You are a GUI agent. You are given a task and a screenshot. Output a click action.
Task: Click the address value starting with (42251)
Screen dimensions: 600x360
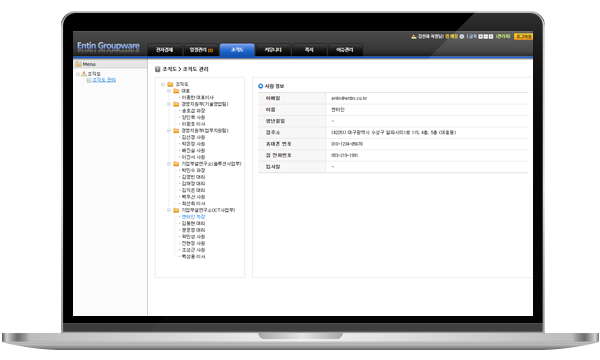pyautogui.click(x=393, y=132)
